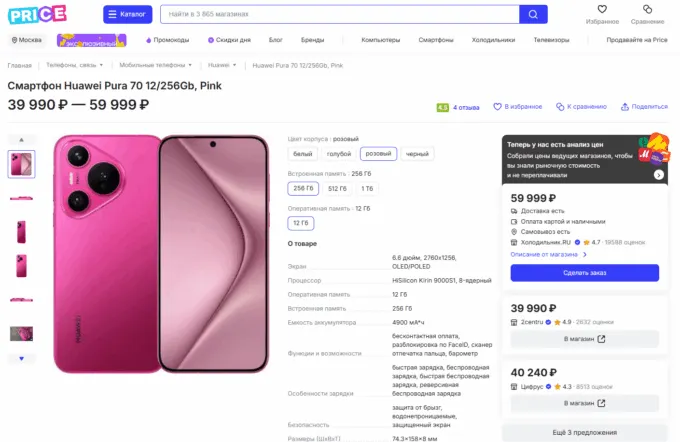Open the Избранное favorites heart icon
This screenshot has height=442, width=680.
(602, 10)
